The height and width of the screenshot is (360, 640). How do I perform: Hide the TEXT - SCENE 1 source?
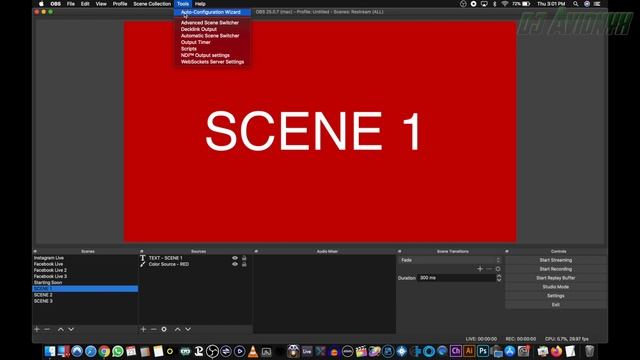[x=235, y=258]
